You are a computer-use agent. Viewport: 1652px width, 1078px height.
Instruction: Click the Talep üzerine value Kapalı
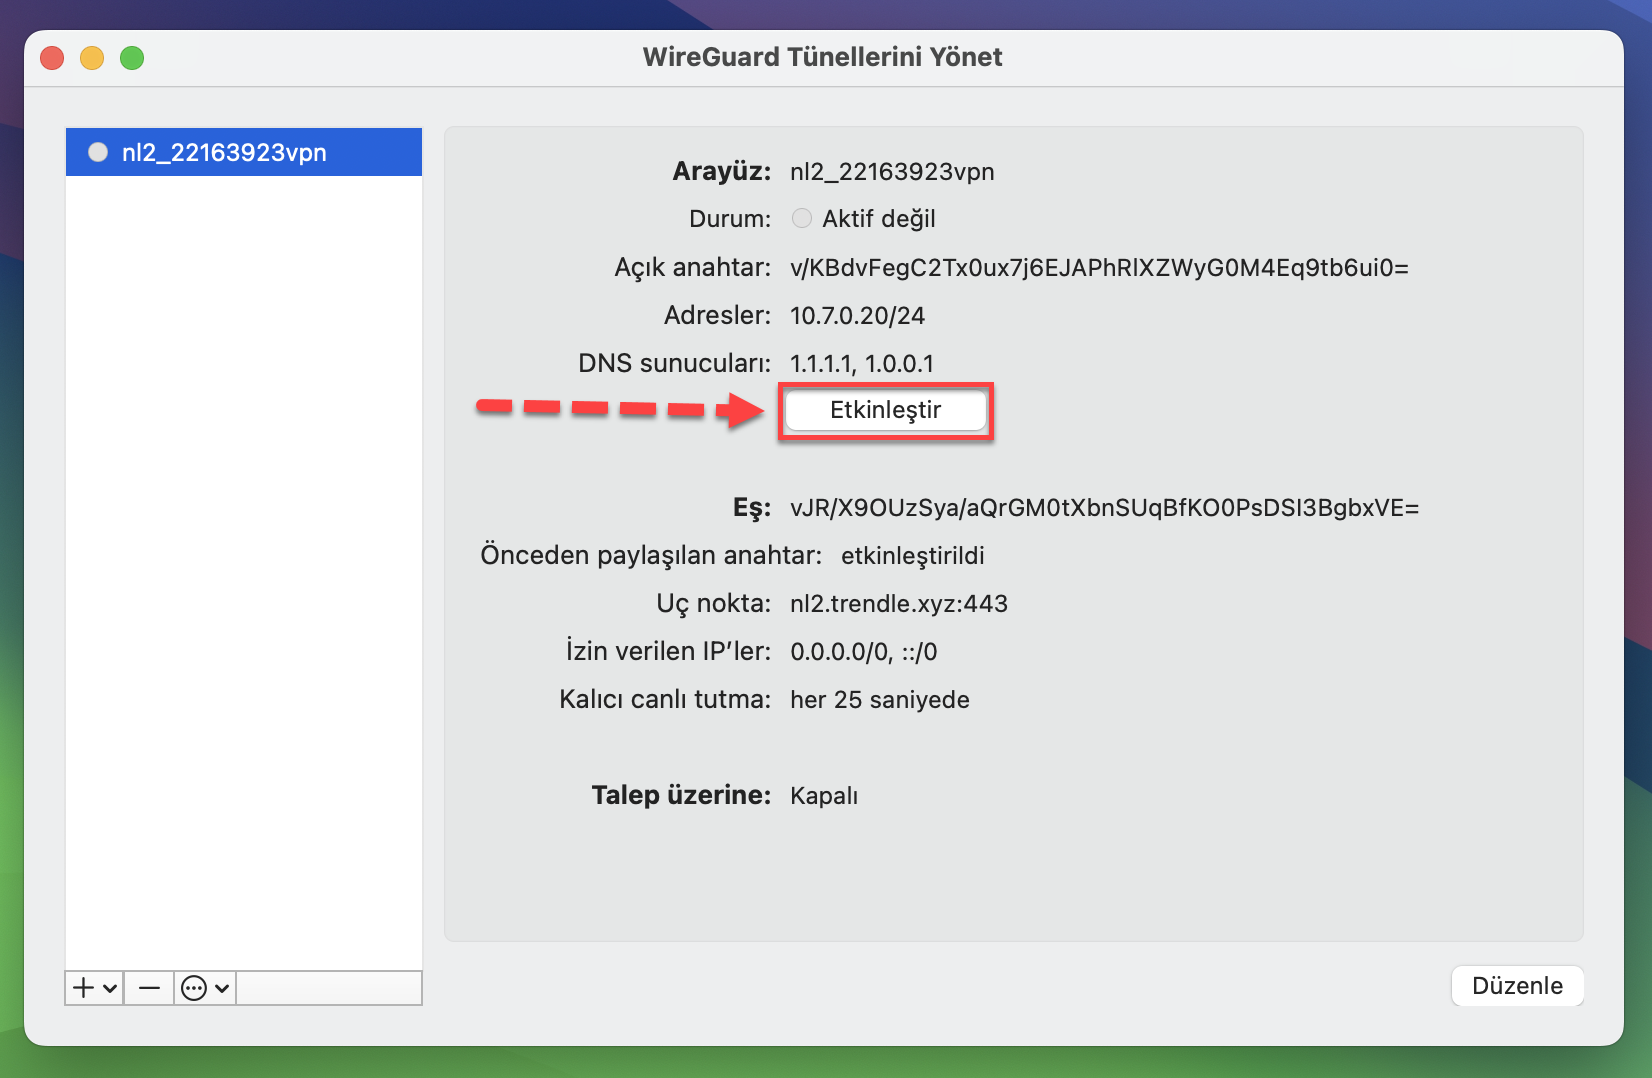click(x=824, y=796)
